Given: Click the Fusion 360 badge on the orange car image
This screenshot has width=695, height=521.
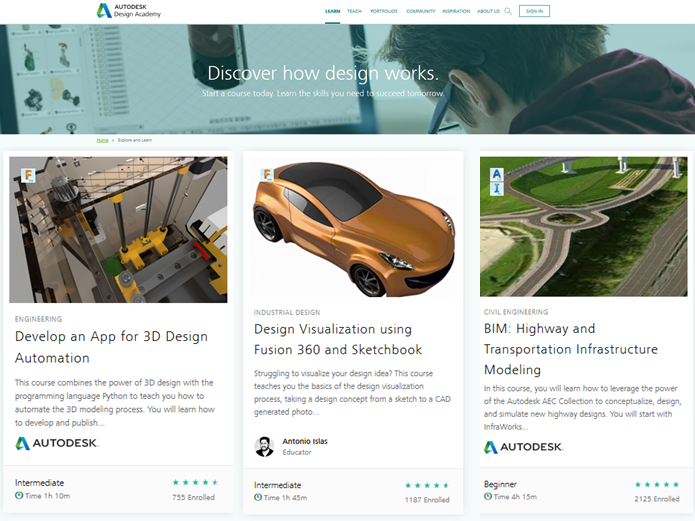Looking at the screenshot, I should click(267, 174).
